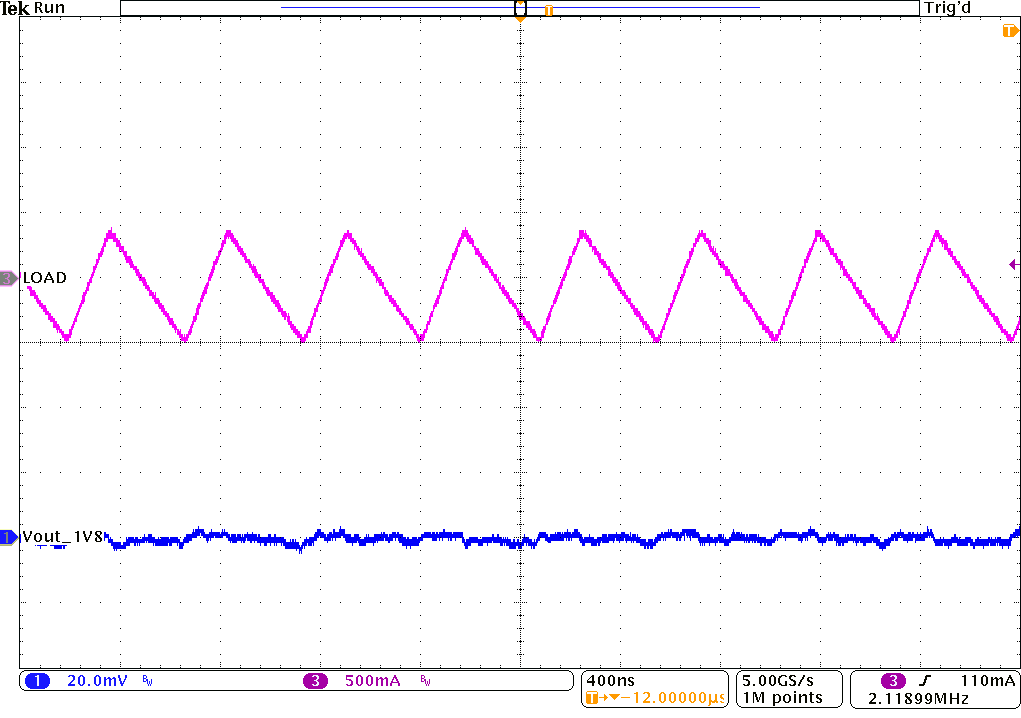This screenshot has height=718, width=1021.
Task: Click the BW bandwidth-limit icon next to 20.0mV
Action: [145, 681]
